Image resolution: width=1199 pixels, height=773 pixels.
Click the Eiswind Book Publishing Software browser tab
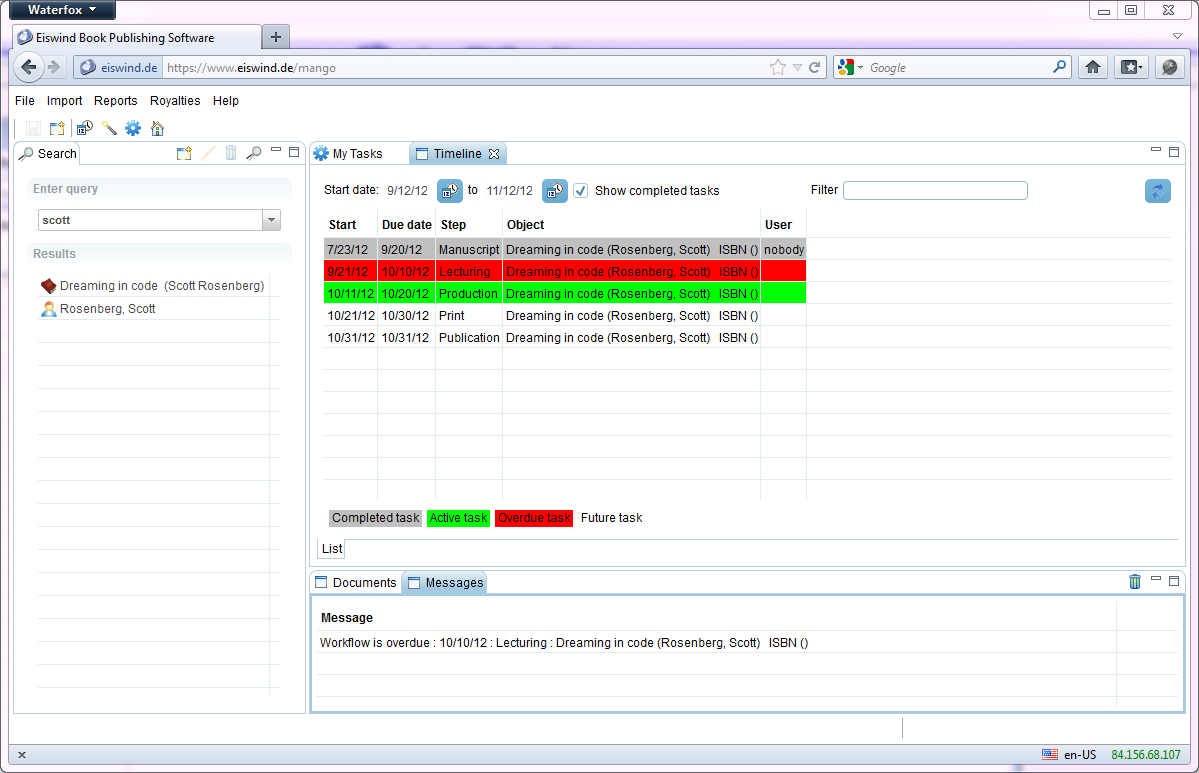tap(138, 37)
